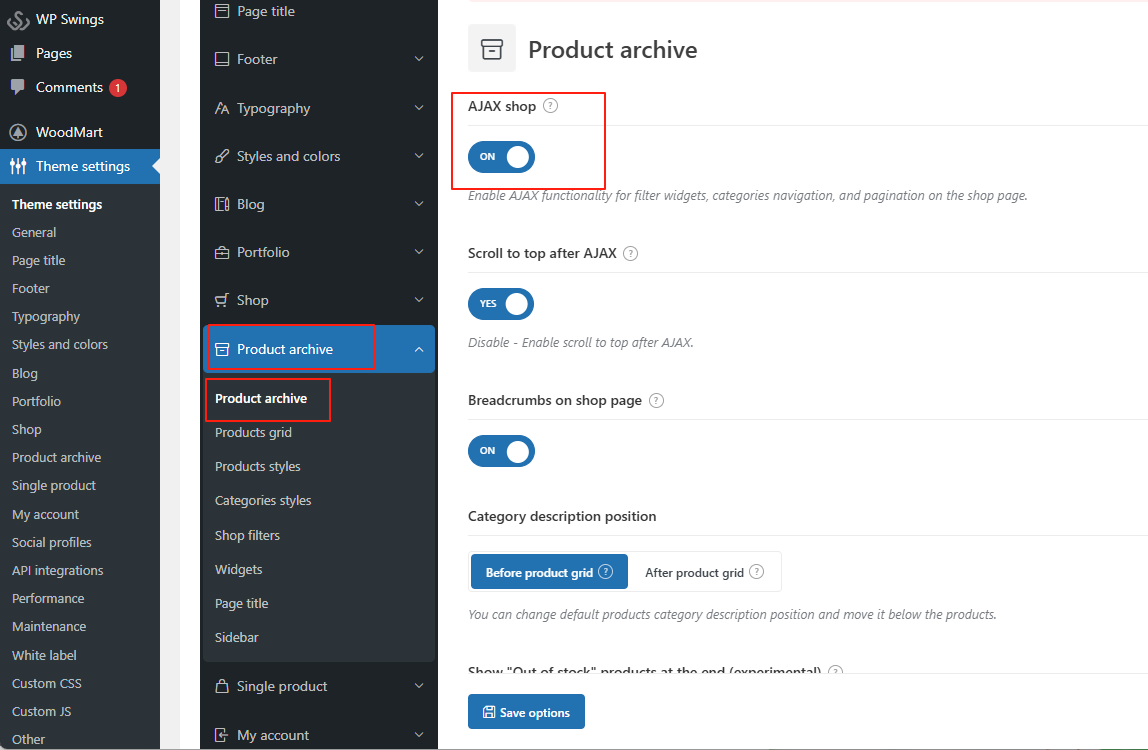Collapse the Product archive section arrow
This screenshot has height=750, width=1148.
[419, 349]
